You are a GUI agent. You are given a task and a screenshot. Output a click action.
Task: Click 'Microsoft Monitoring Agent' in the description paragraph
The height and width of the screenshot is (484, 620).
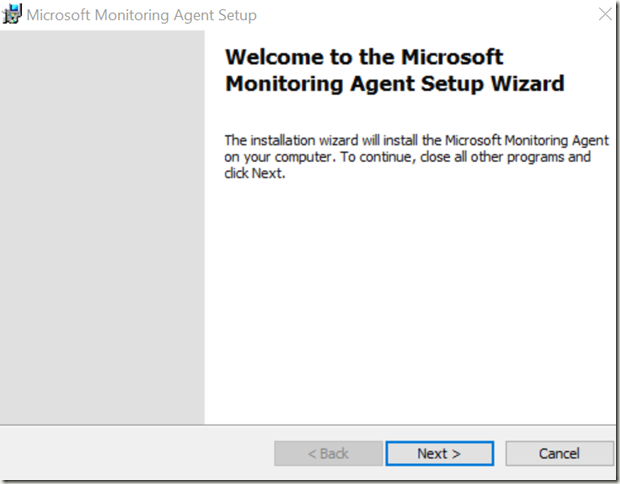[x=527, y=140]
